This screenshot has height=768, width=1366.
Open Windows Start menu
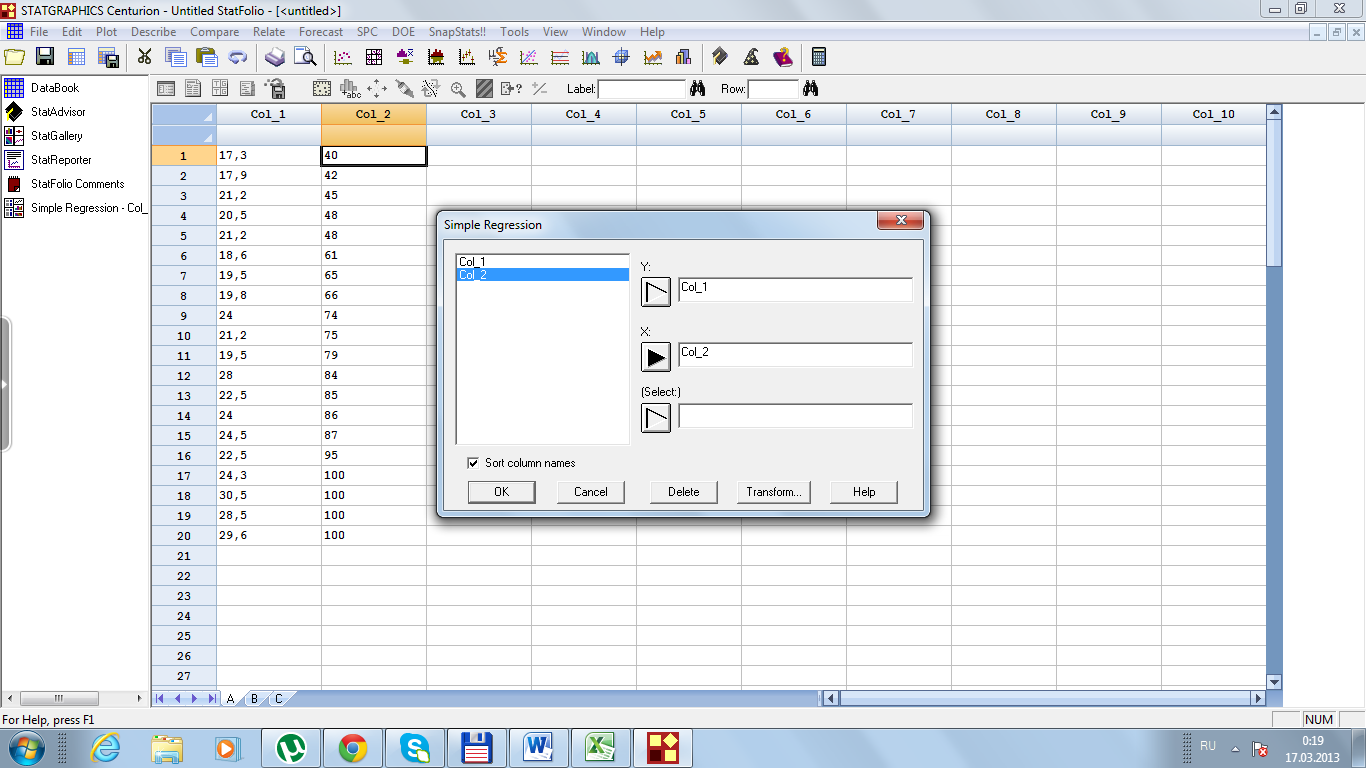click(x=27, y=747)
